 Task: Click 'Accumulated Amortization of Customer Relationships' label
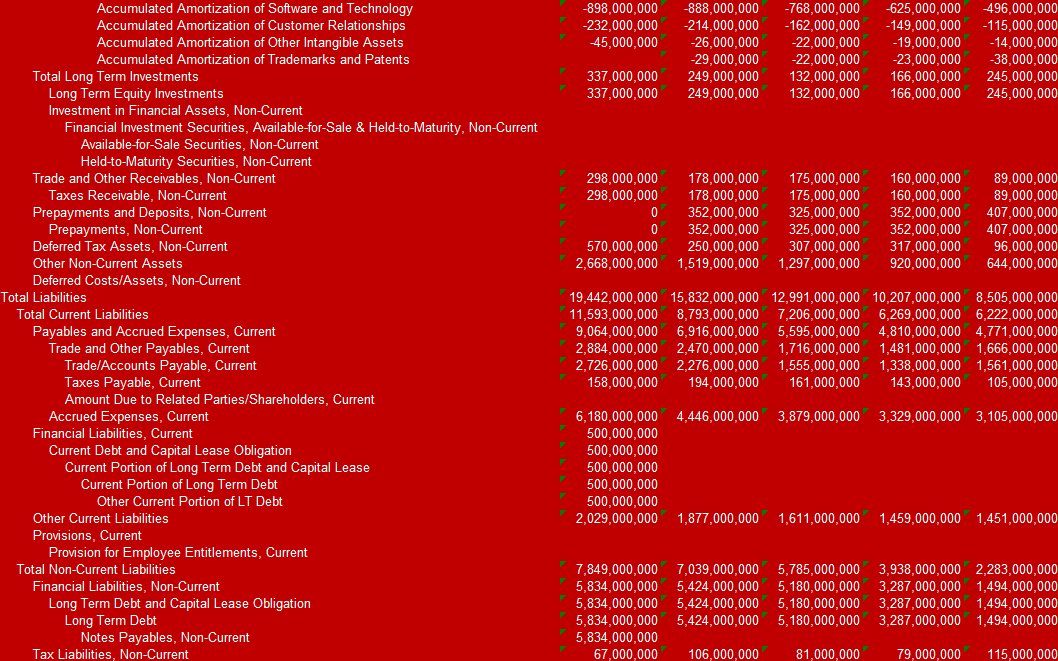[x=251, y=26]
